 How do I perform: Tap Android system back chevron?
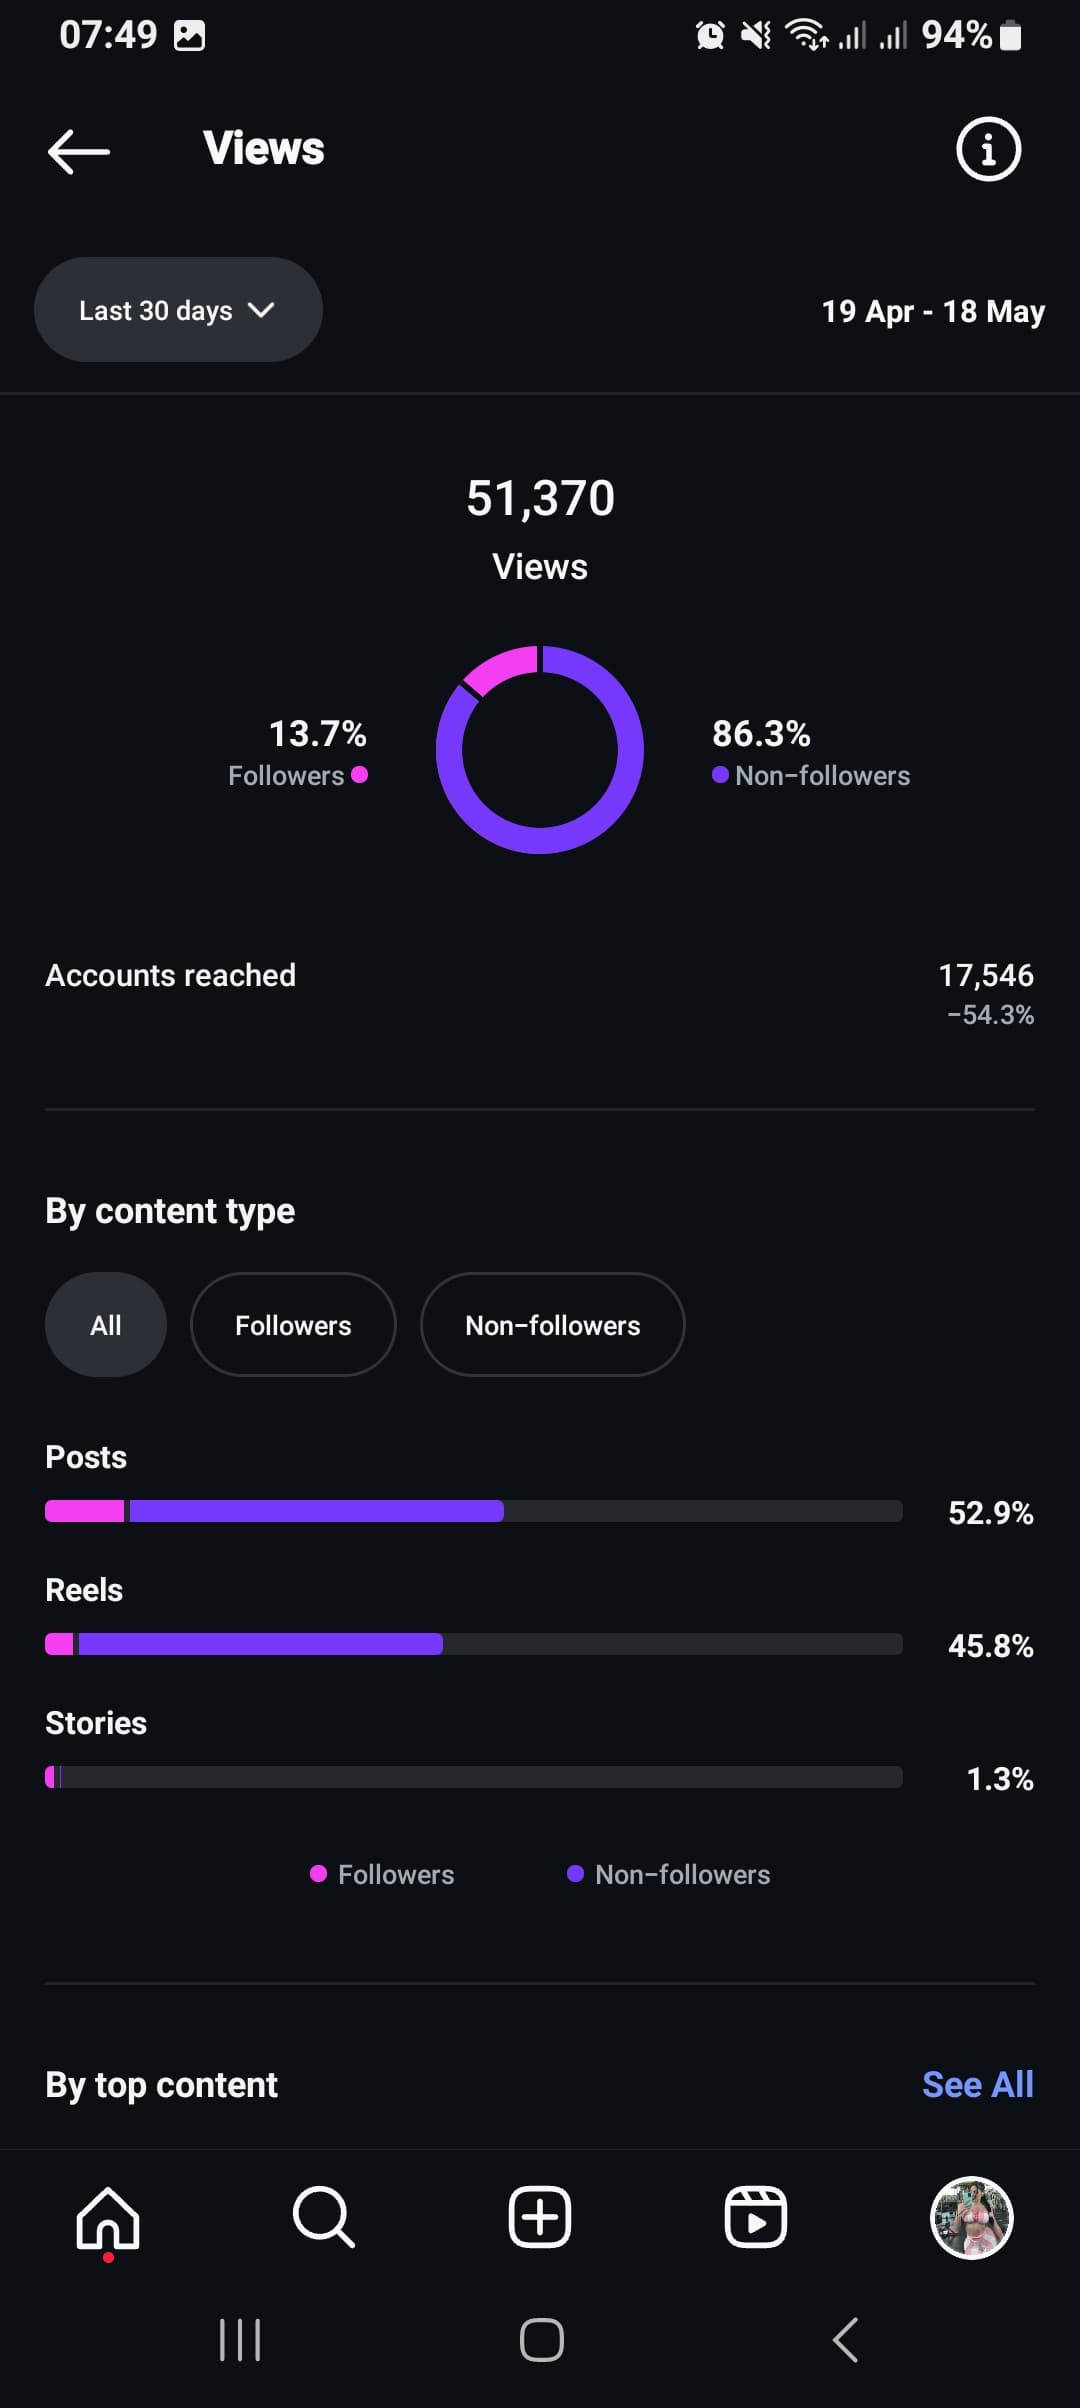(845, 2340)
